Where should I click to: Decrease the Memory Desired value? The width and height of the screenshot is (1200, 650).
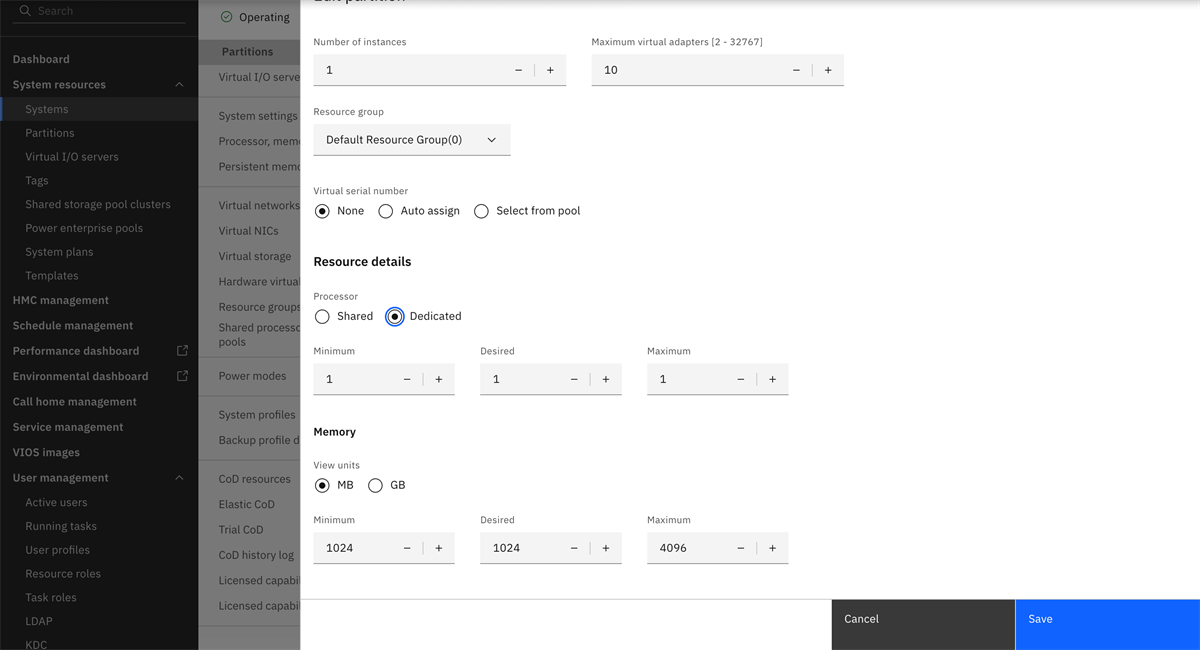click(574, 548)
